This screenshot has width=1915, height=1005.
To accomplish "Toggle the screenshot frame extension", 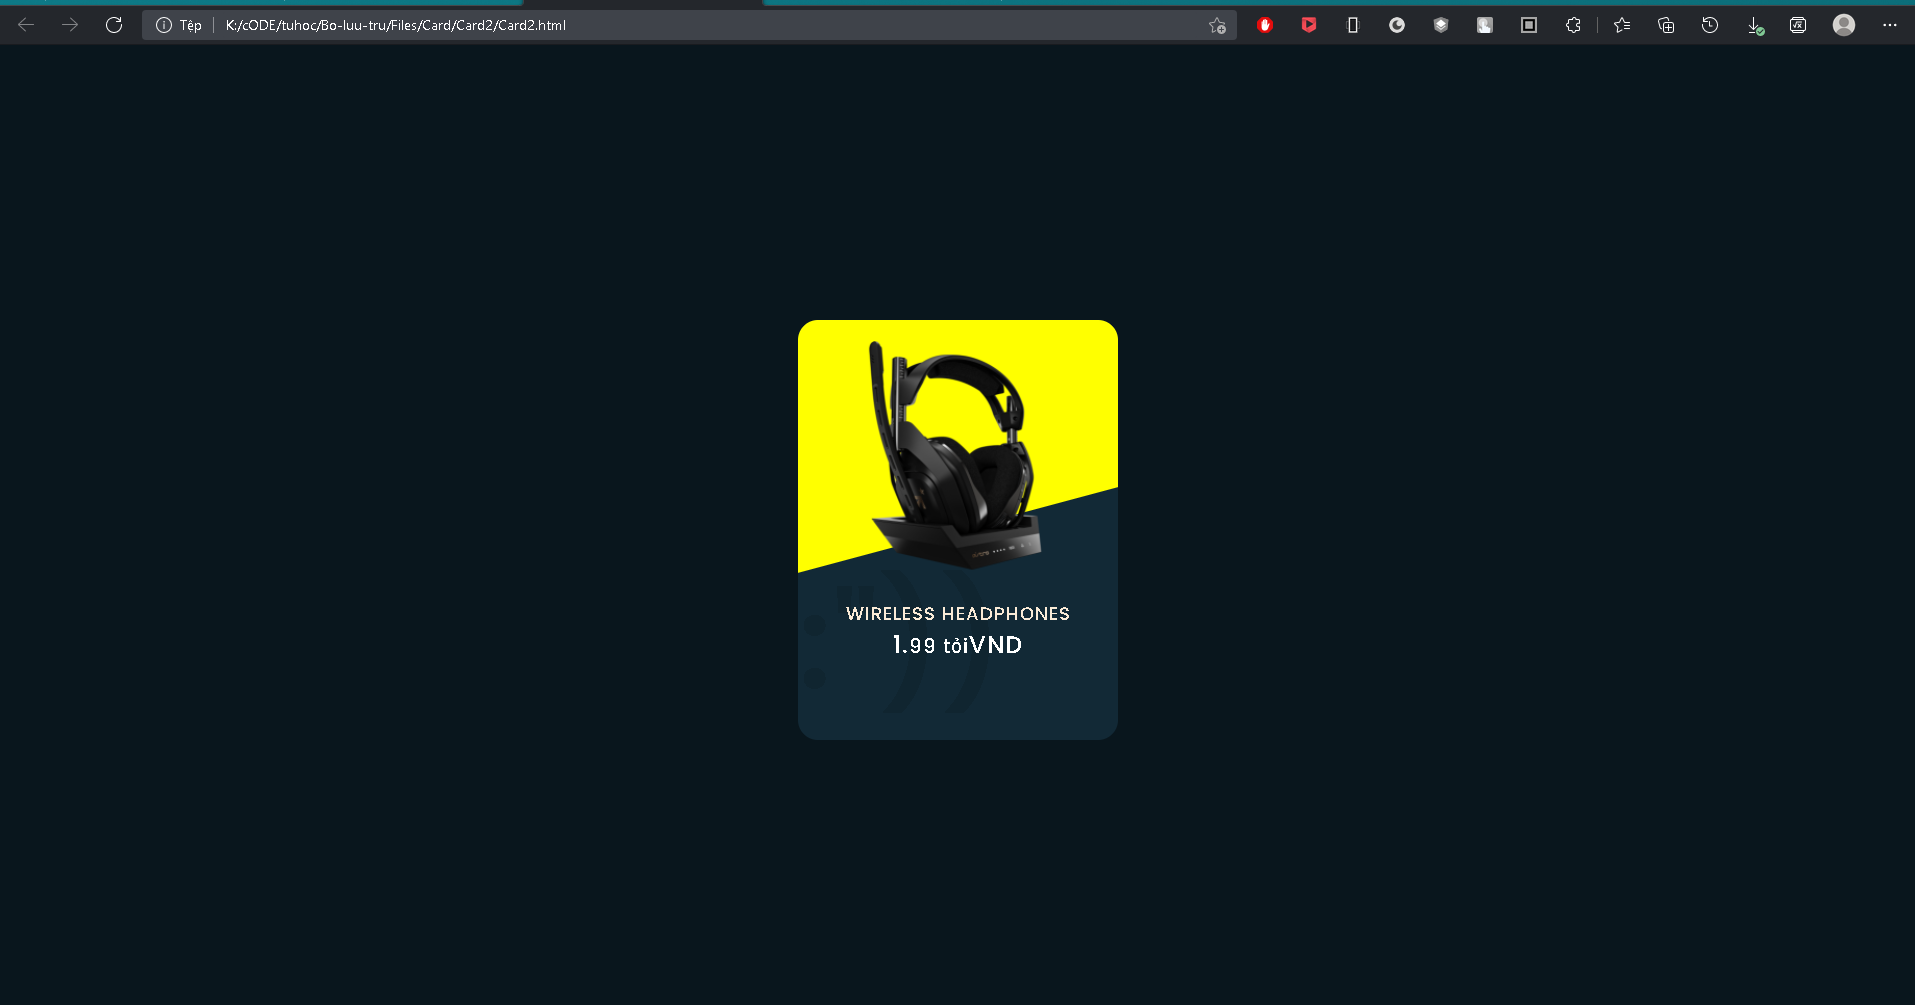I will point(1529,25).
